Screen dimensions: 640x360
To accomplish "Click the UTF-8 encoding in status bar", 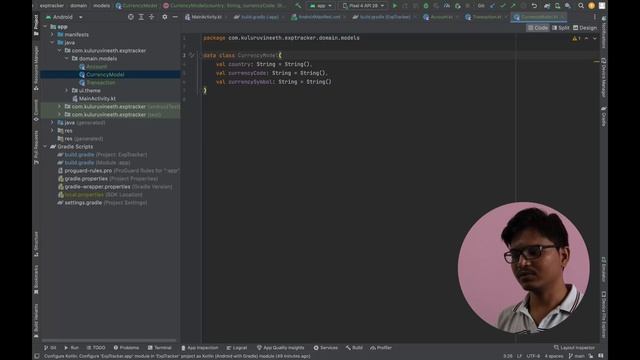I will coord(533,356).
